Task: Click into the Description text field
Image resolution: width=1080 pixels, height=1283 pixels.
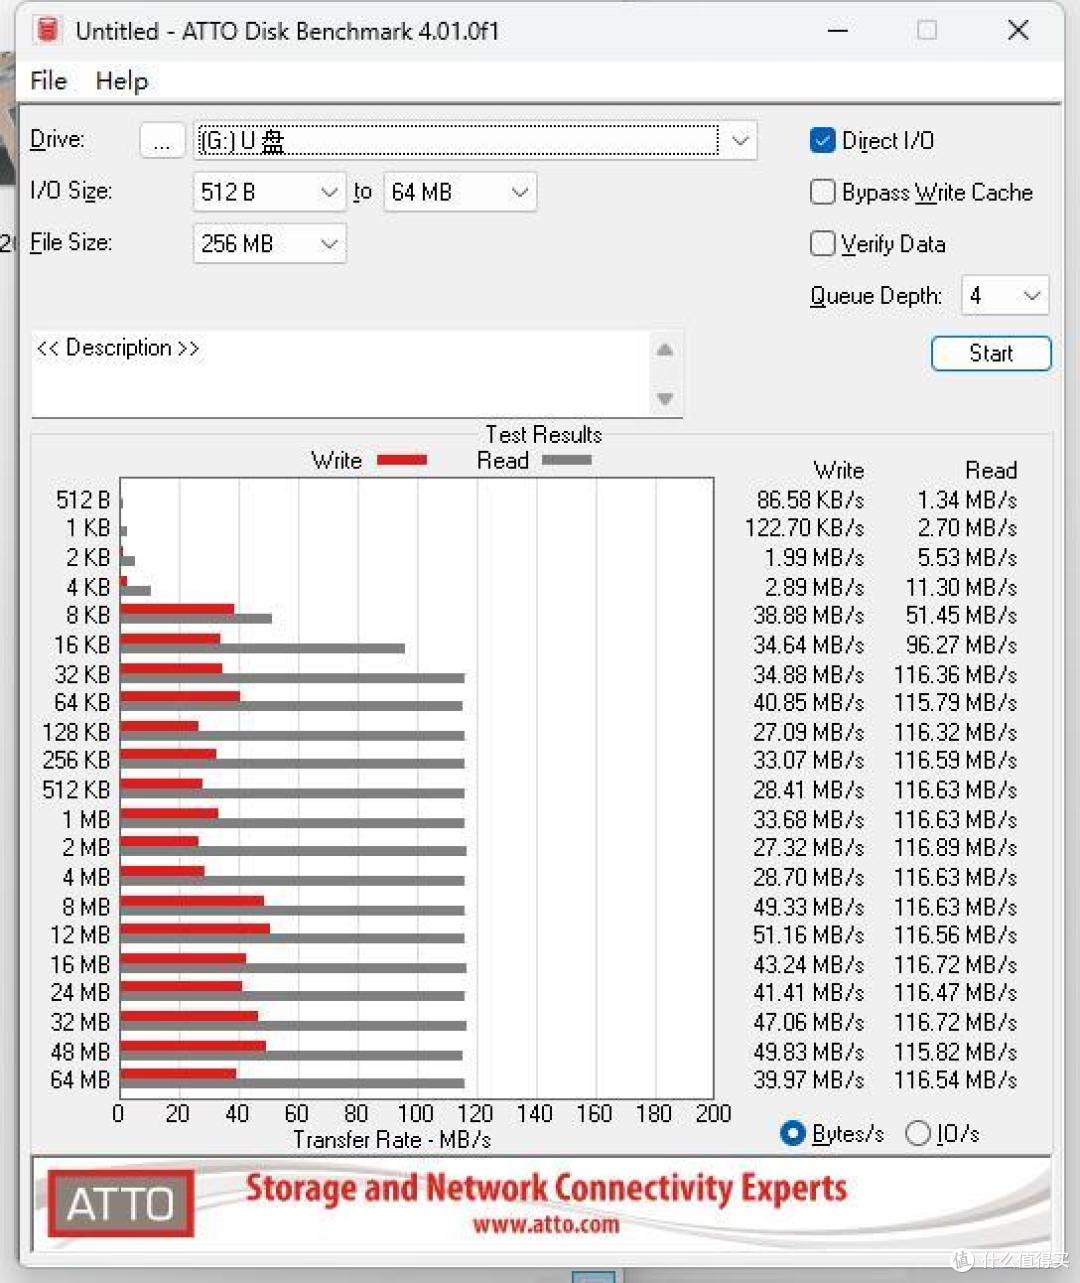Action: point(340,374)
